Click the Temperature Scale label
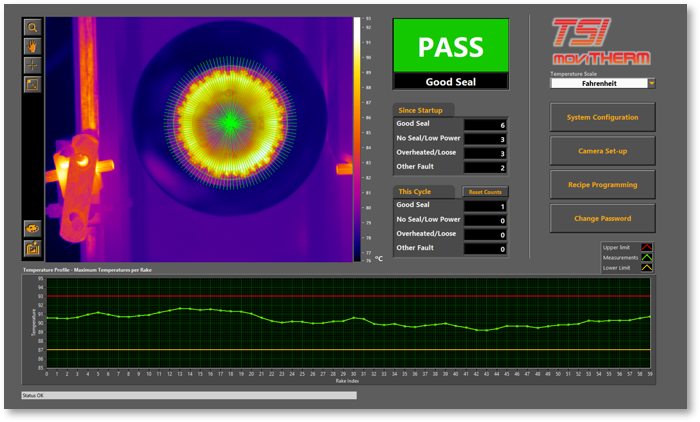Viewport: 700px width, 422px height. click(x=573, y=74)
